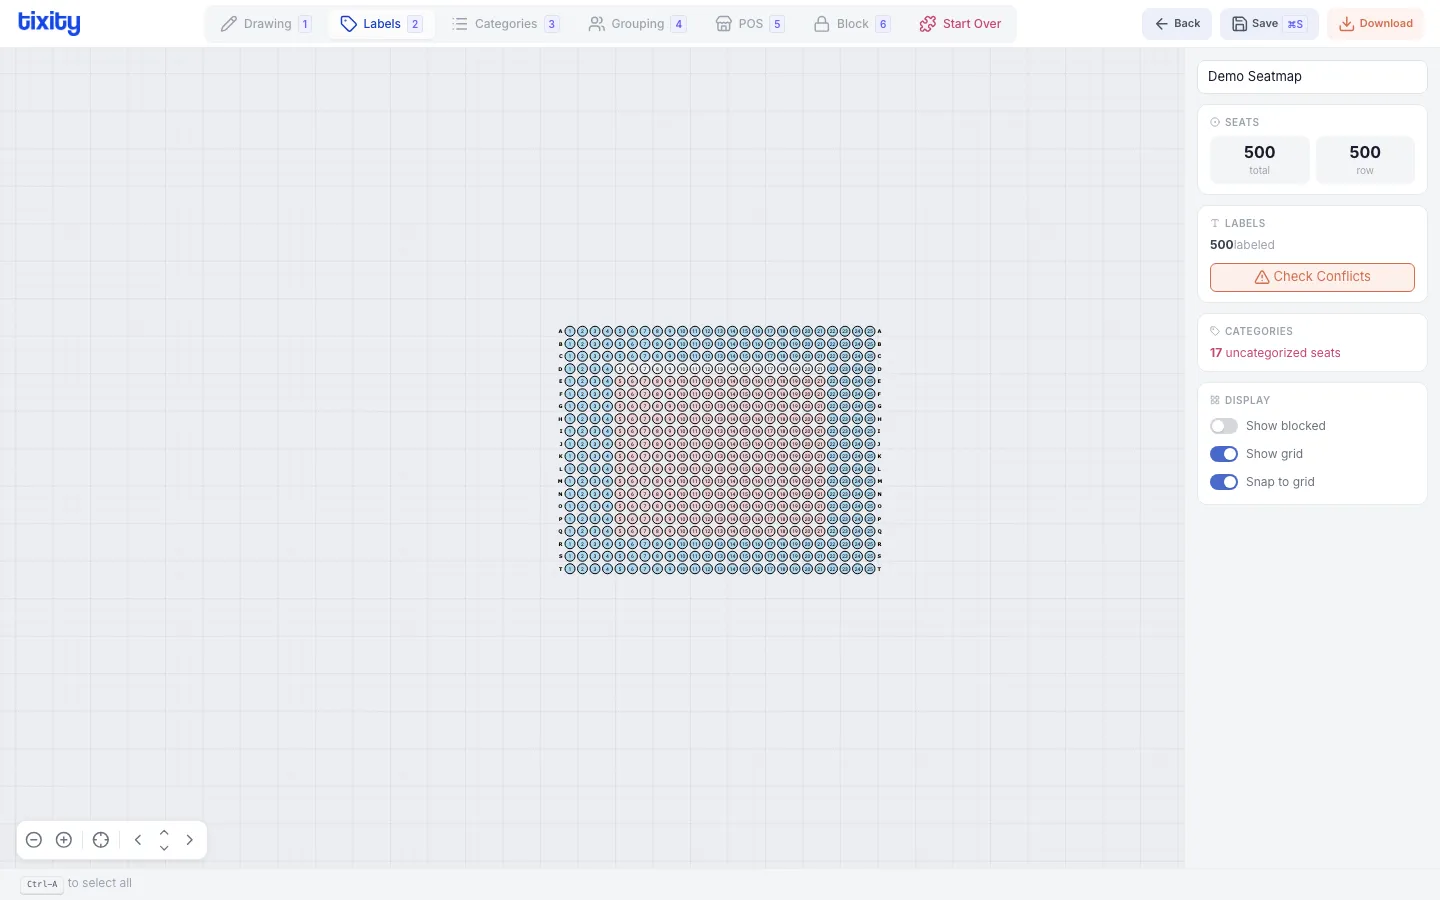Download the seatmap
Image resolution: width=1440 pixels, height=900 pixels.
(1375, 24)
